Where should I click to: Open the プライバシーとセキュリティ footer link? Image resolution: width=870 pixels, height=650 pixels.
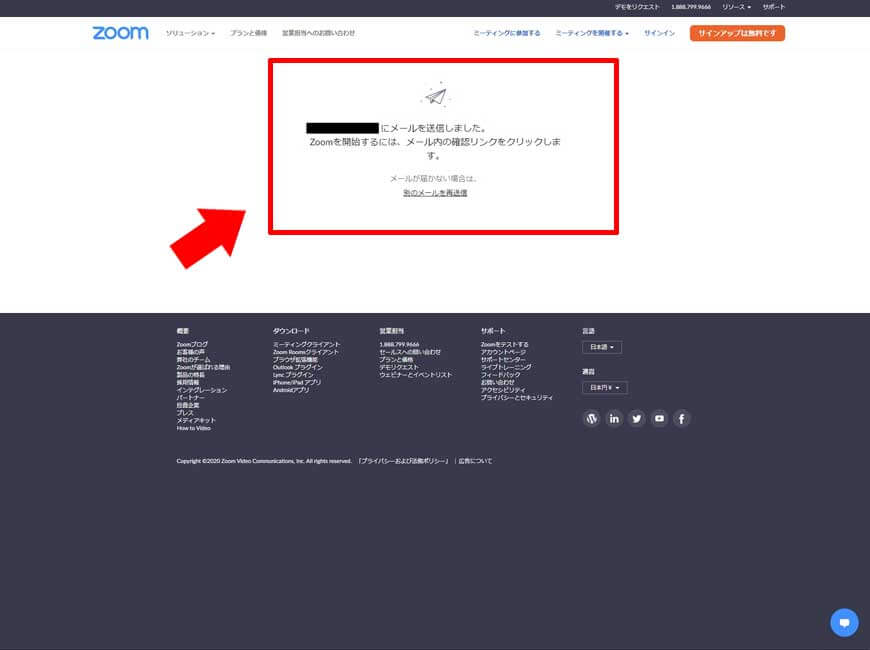517,398
